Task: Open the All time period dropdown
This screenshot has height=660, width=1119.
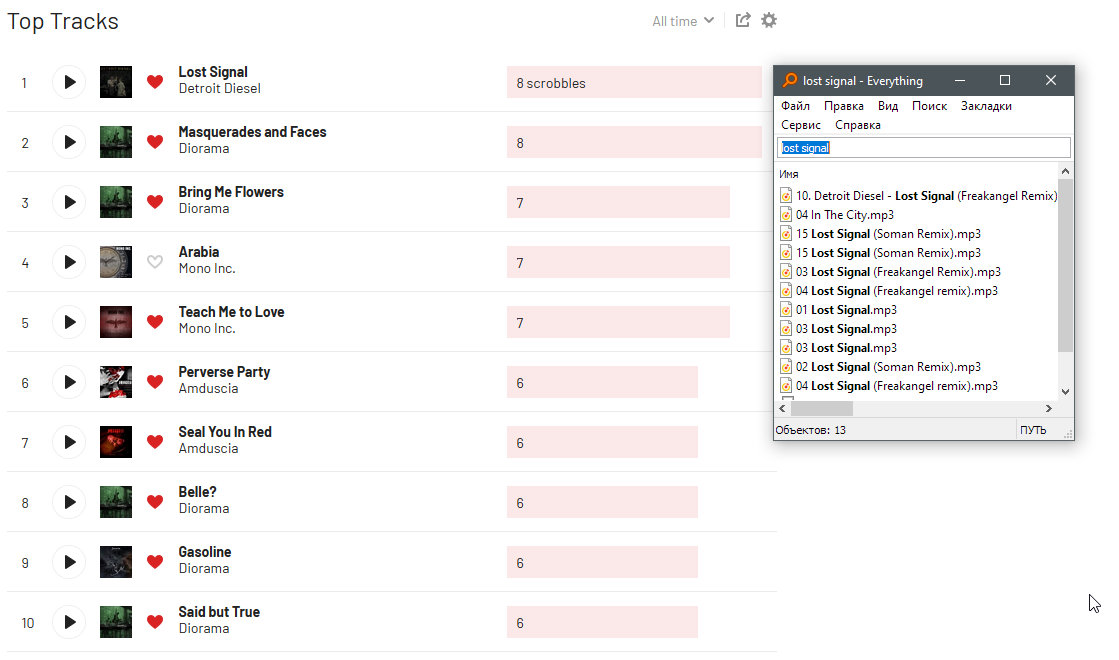Action: [682, 21]
